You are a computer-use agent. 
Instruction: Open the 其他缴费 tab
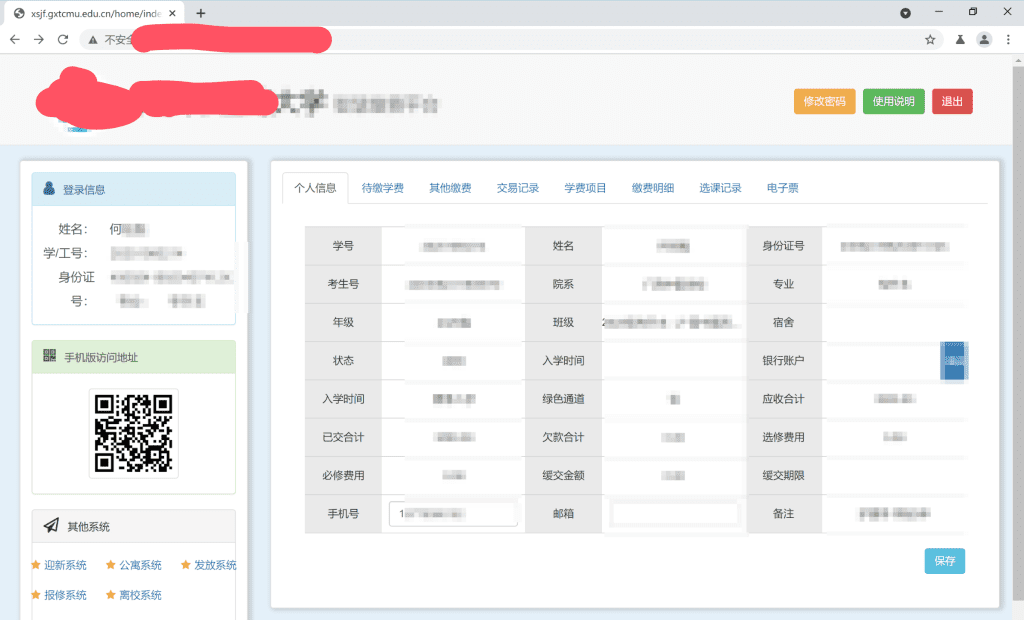pyautogui.click(x=450, y=188)
